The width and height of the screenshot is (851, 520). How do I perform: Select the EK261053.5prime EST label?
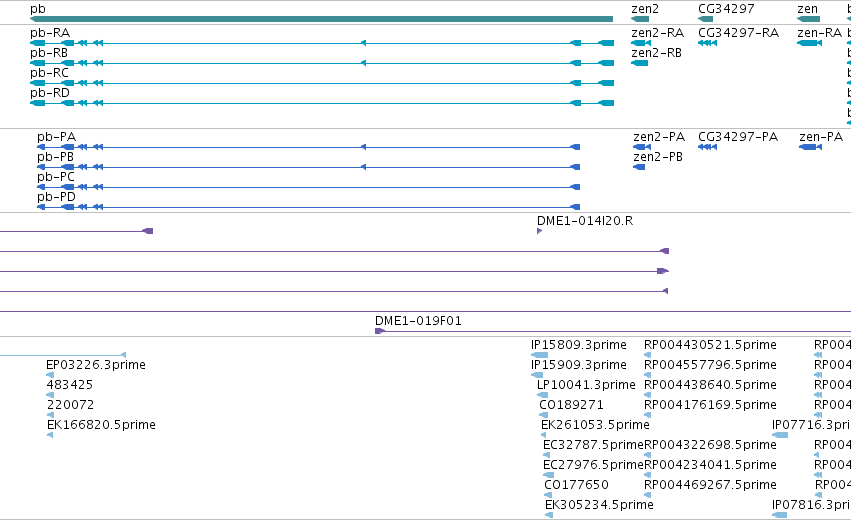(x=595, y=425)
